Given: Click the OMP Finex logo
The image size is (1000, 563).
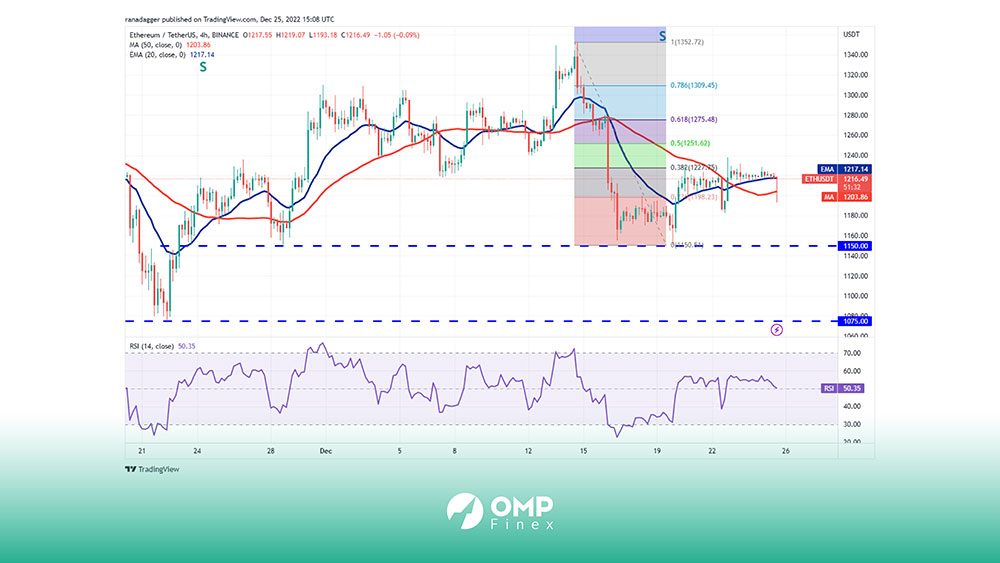Looking at the screenshot, I should (x=500, y=511).
